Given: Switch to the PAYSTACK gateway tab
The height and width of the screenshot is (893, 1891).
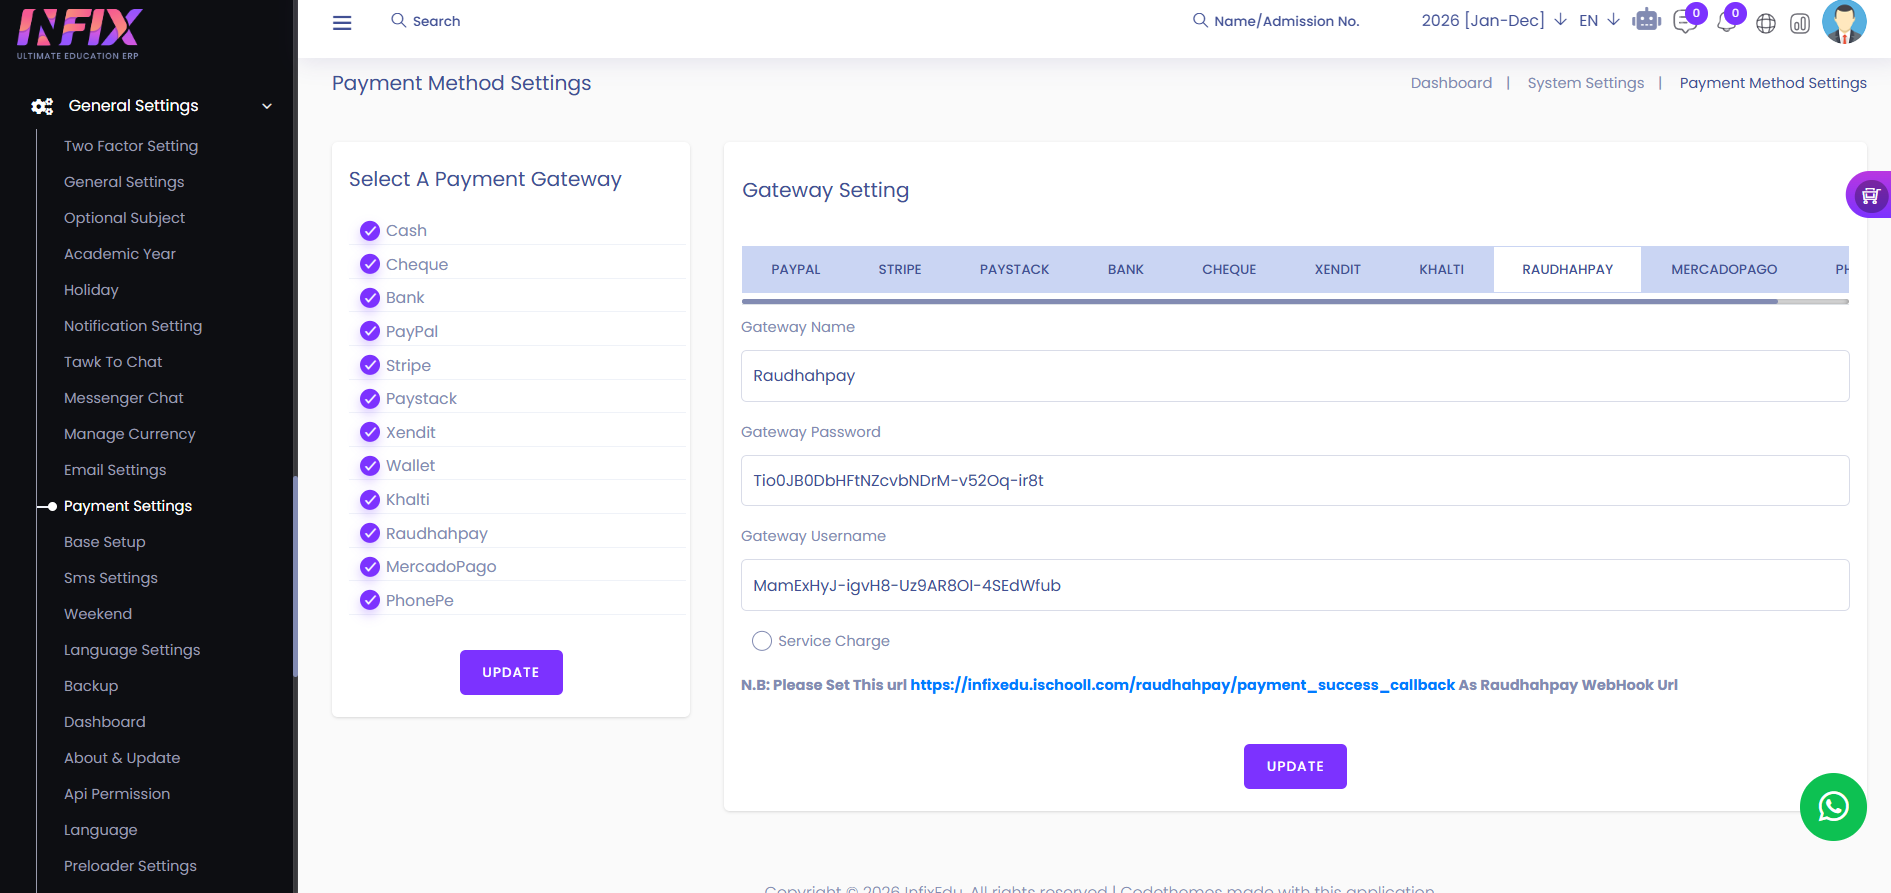Looking at the screenshot, I should pos(1015,270).
